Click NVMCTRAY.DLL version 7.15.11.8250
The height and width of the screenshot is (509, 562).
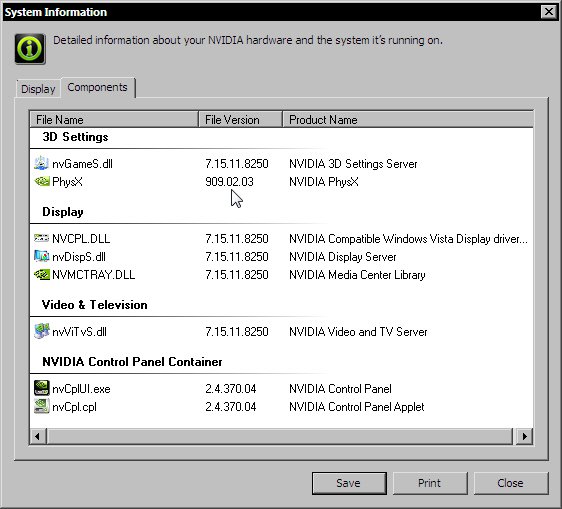(237, 275)
